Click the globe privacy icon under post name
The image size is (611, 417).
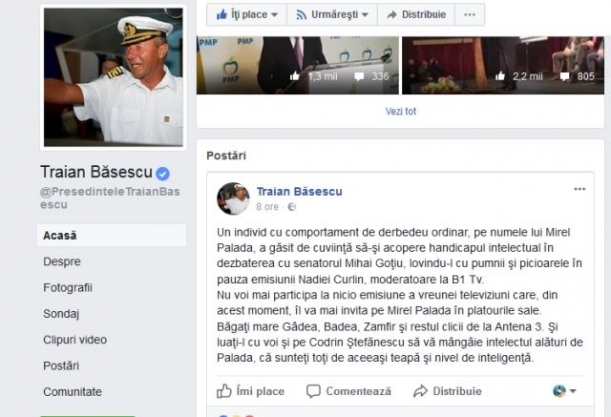pyautogui.click(x=291, y=207)
